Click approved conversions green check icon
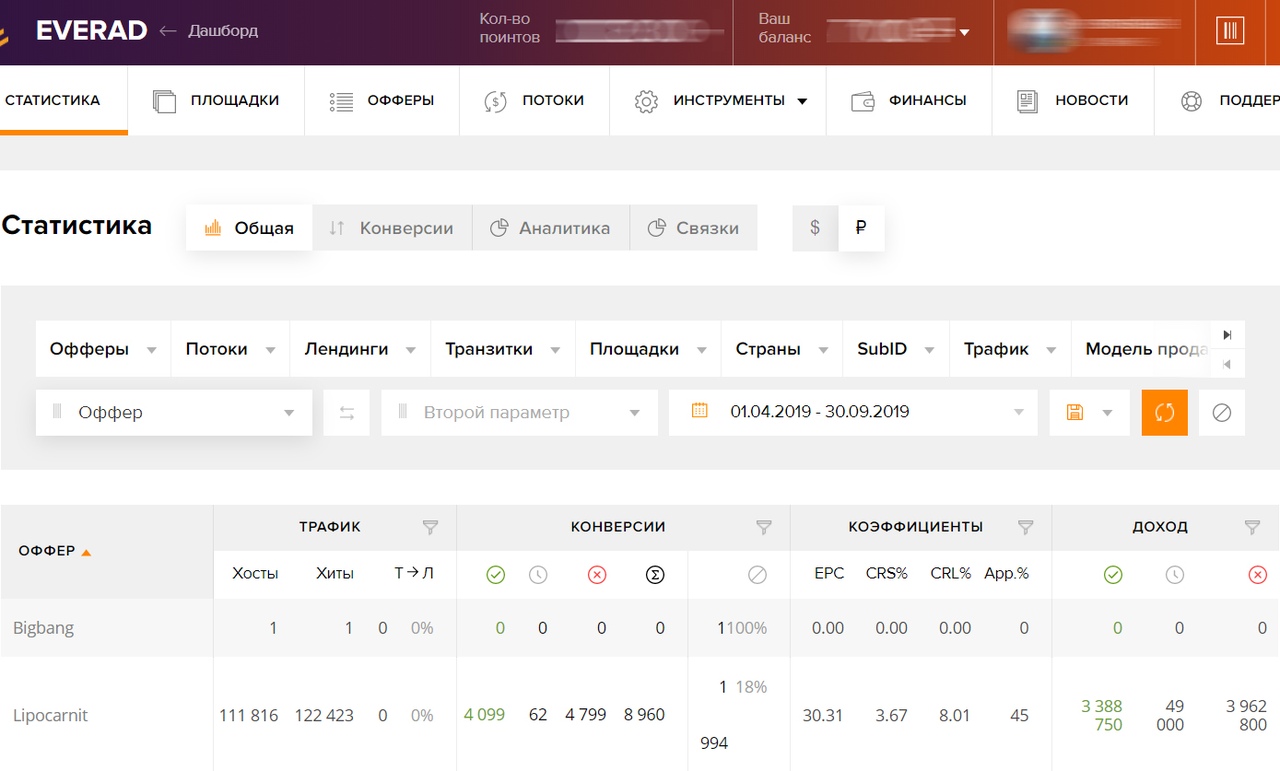Image resolution: width=1280 pixels, height=771 pixels. pyautogui.click(x=495, y=574)
